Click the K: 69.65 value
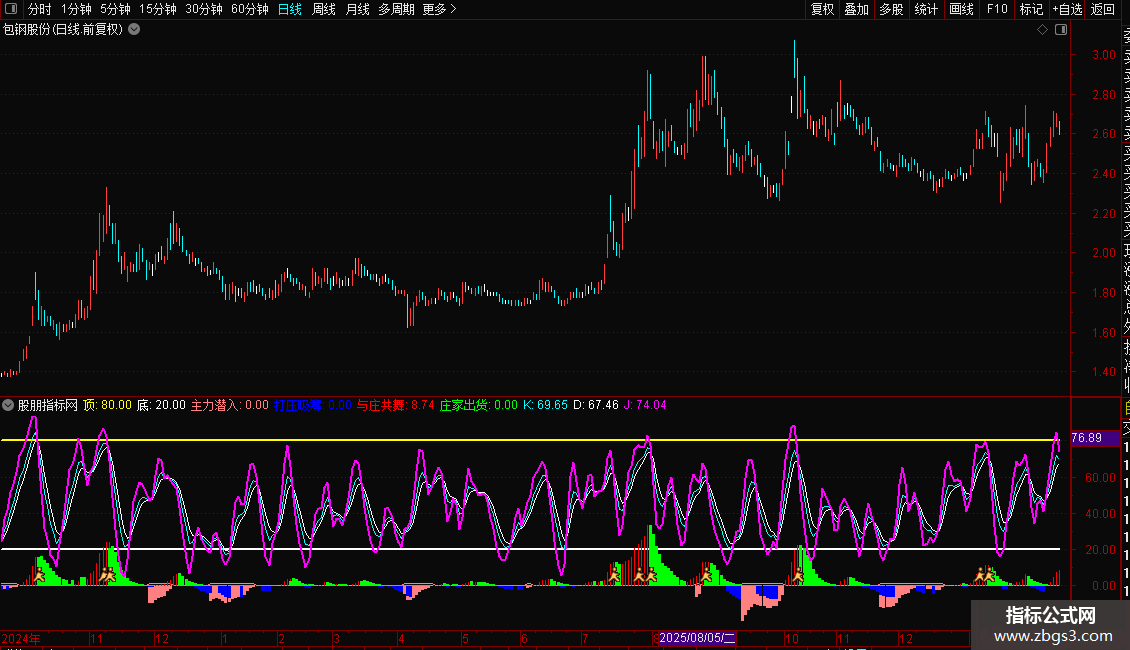 coord(545,405)
